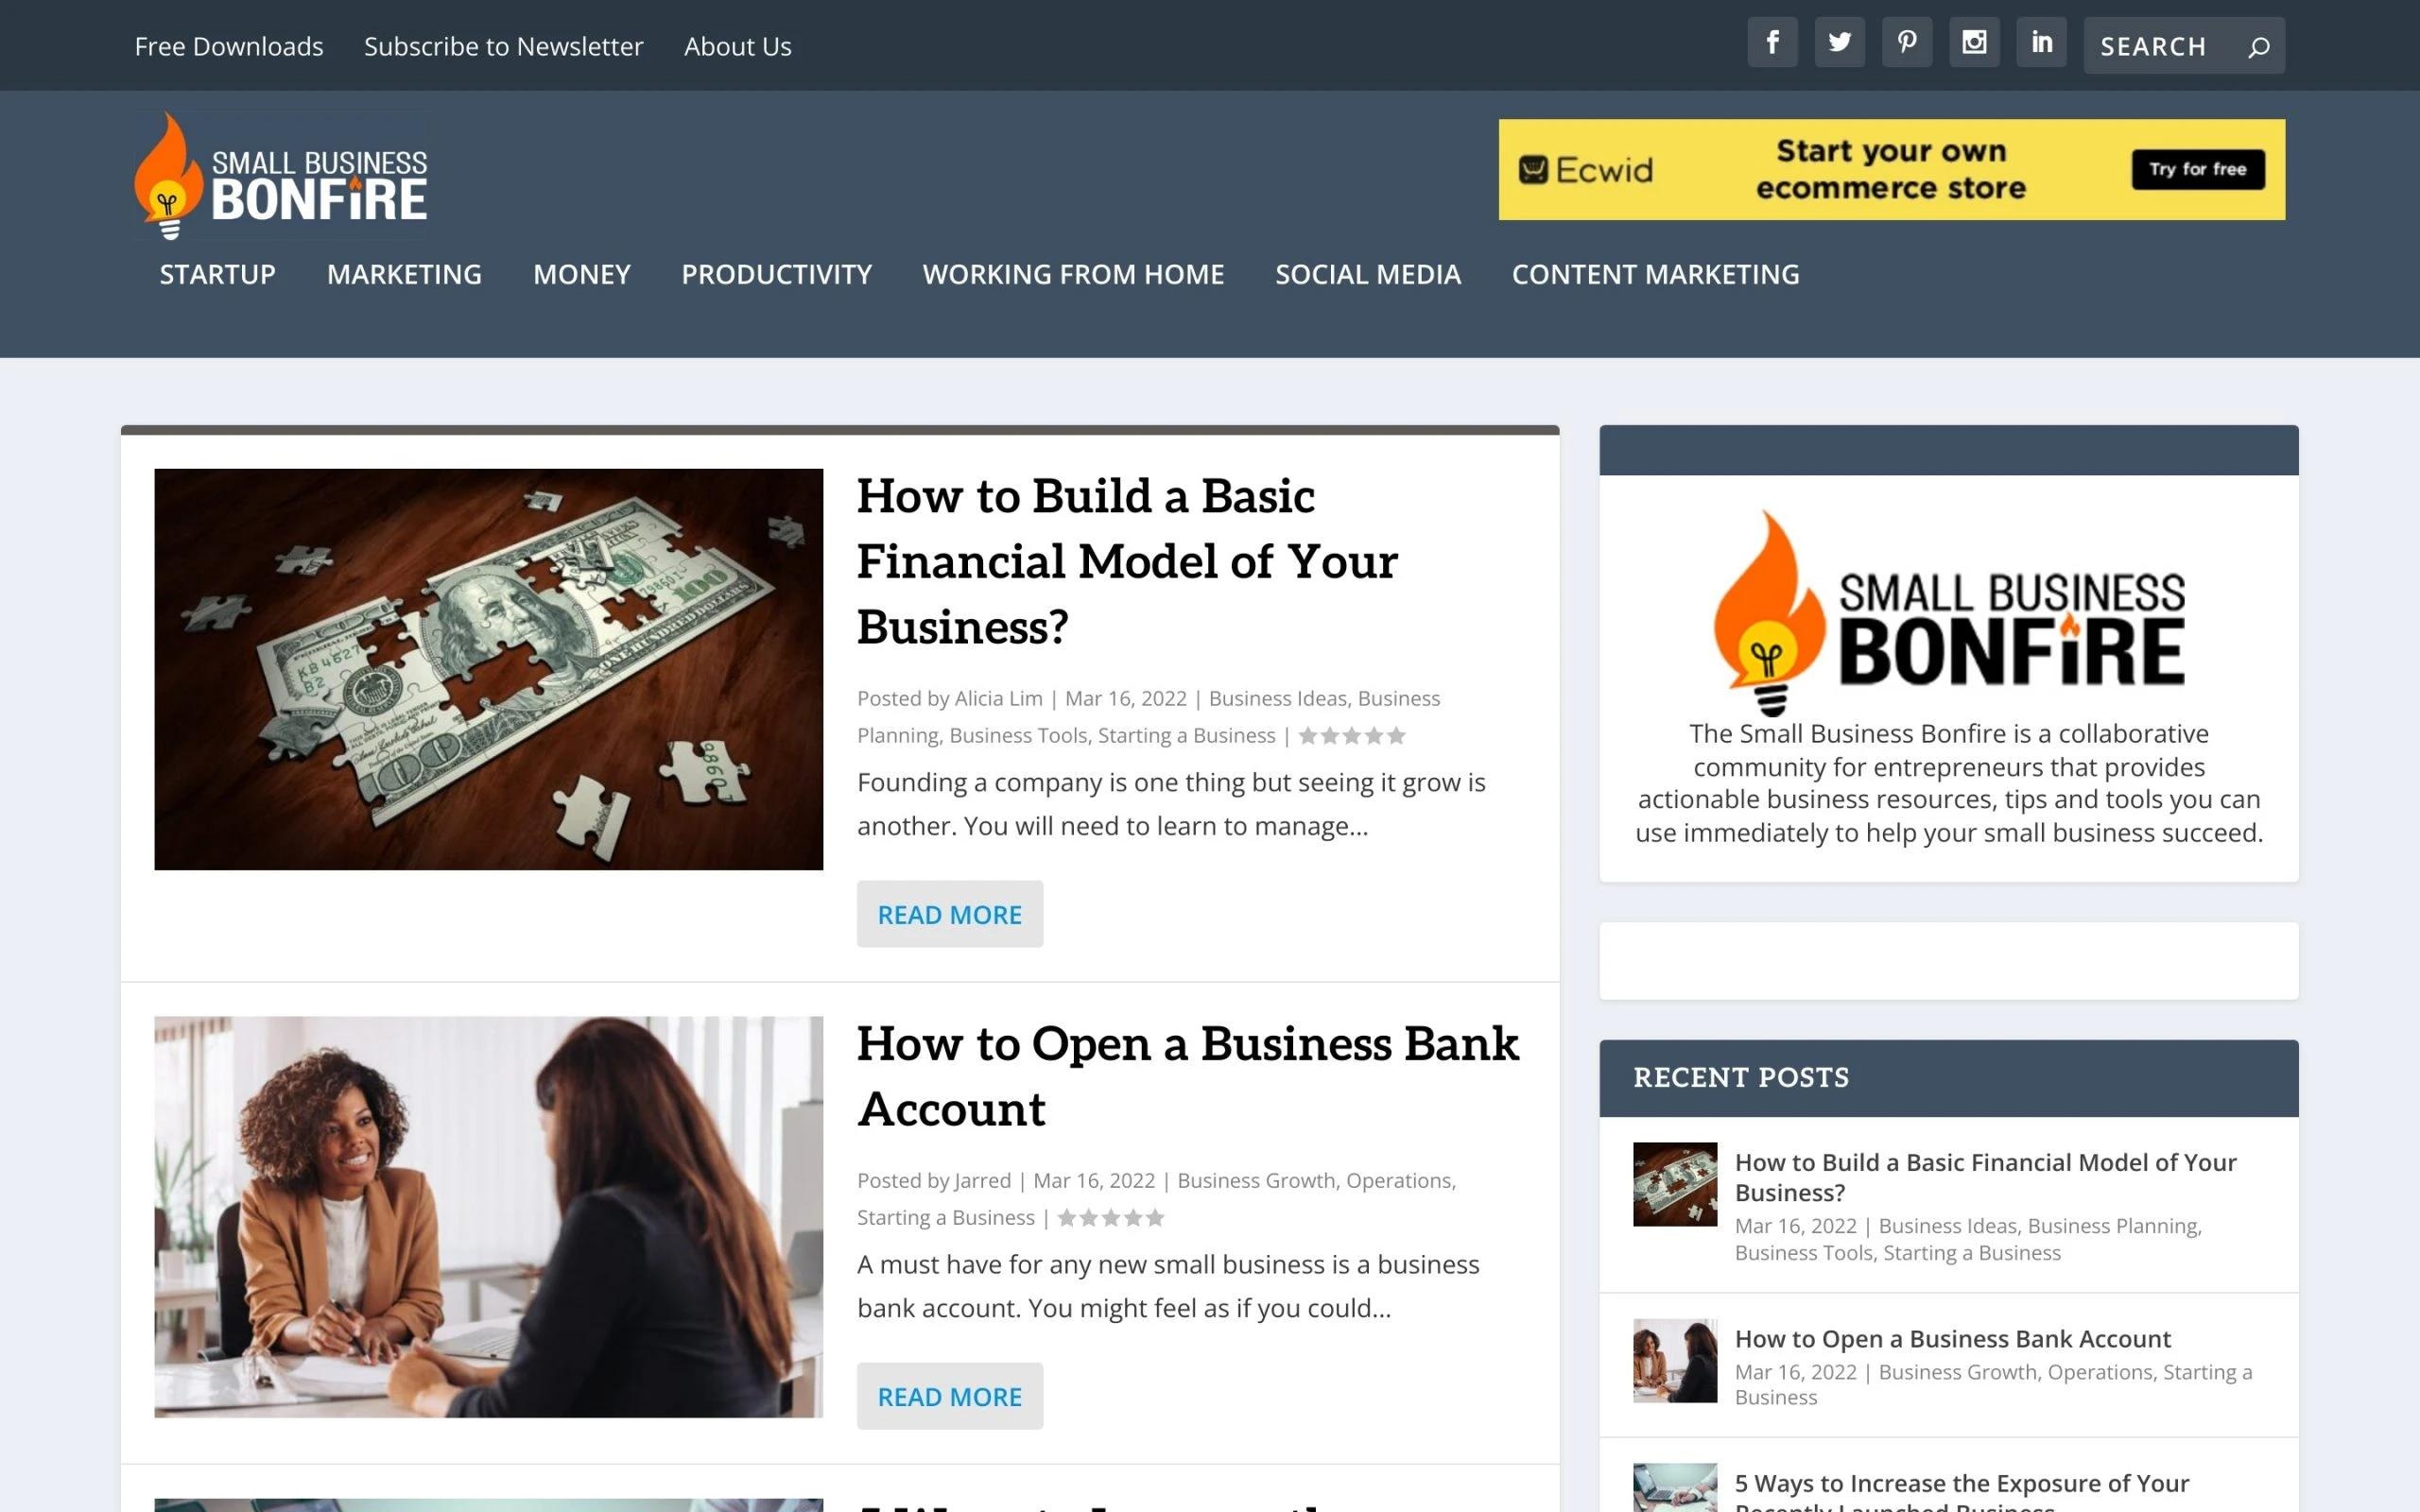Open the Subscribe to Newsletter link
This screenshot has width=2420, height=1512.
pos(503,46)
